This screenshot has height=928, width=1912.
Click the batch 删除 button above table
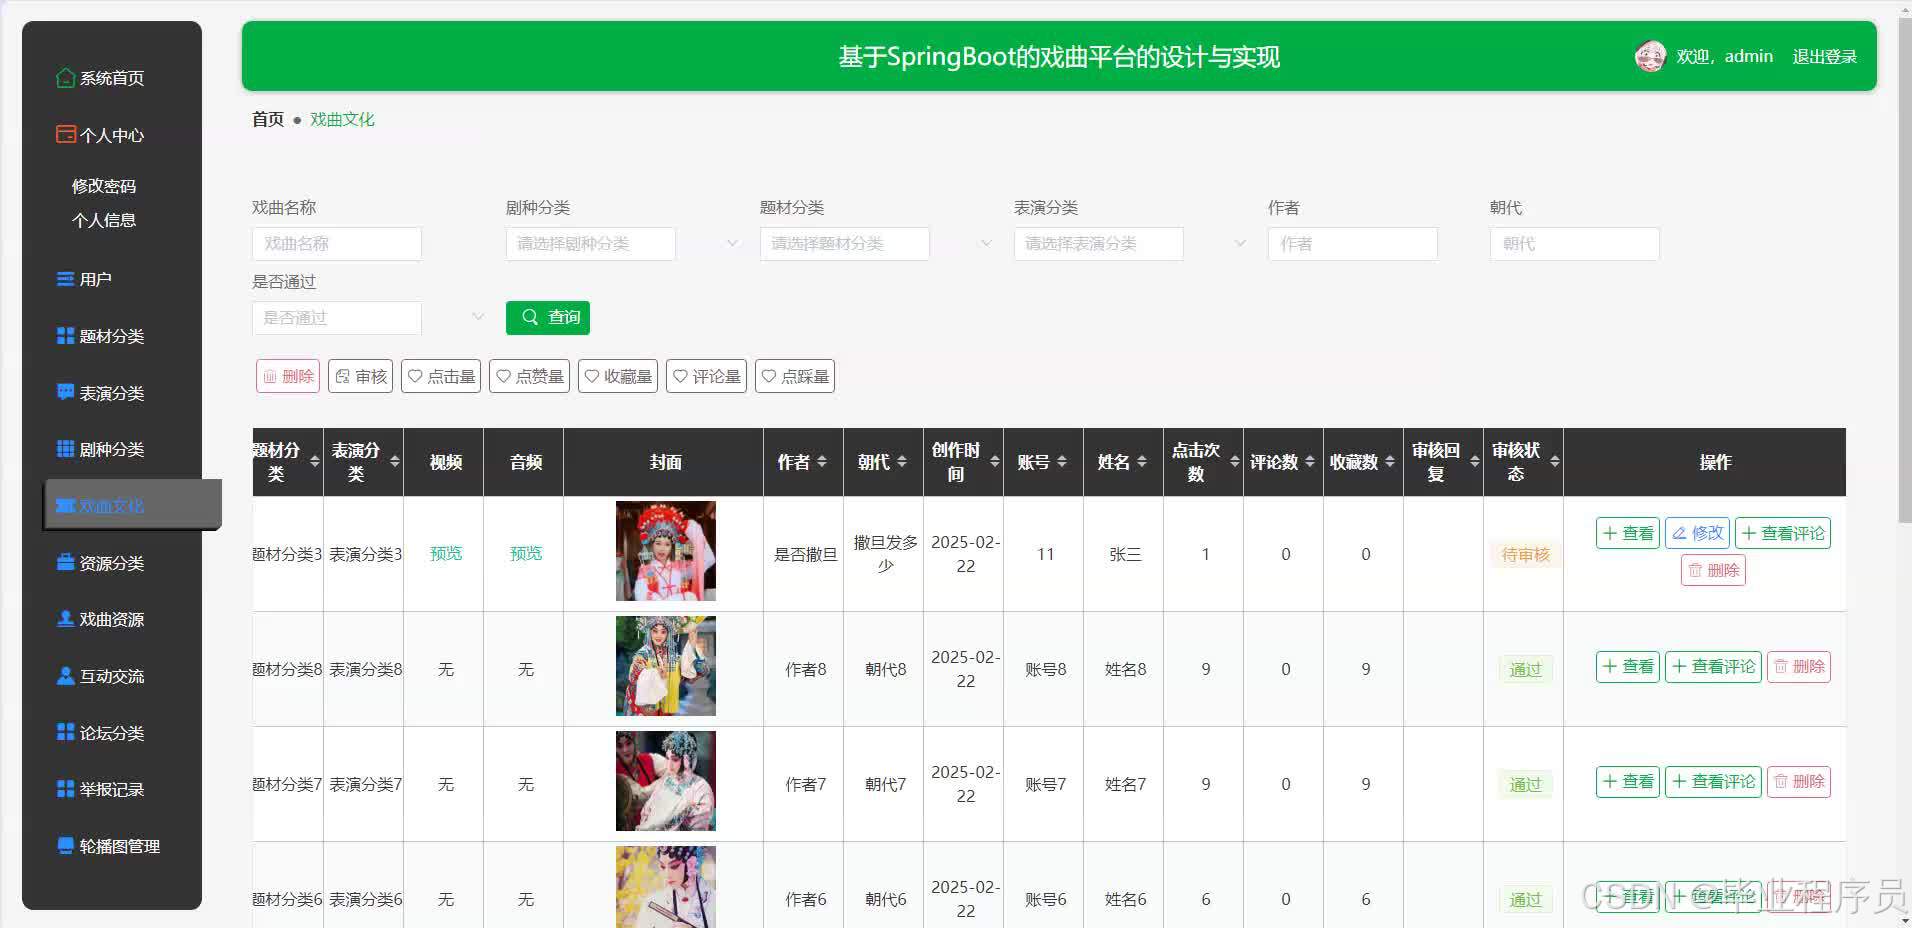point(288,376)
